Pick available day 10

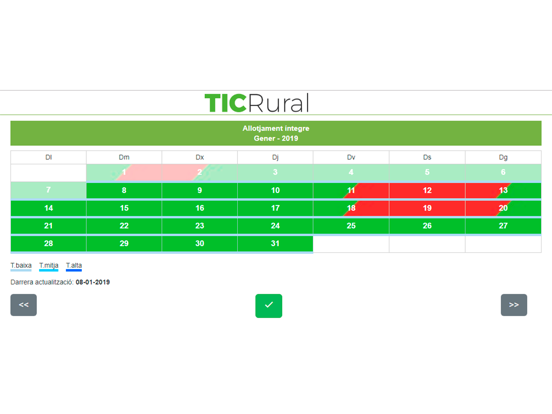(275, 190)
